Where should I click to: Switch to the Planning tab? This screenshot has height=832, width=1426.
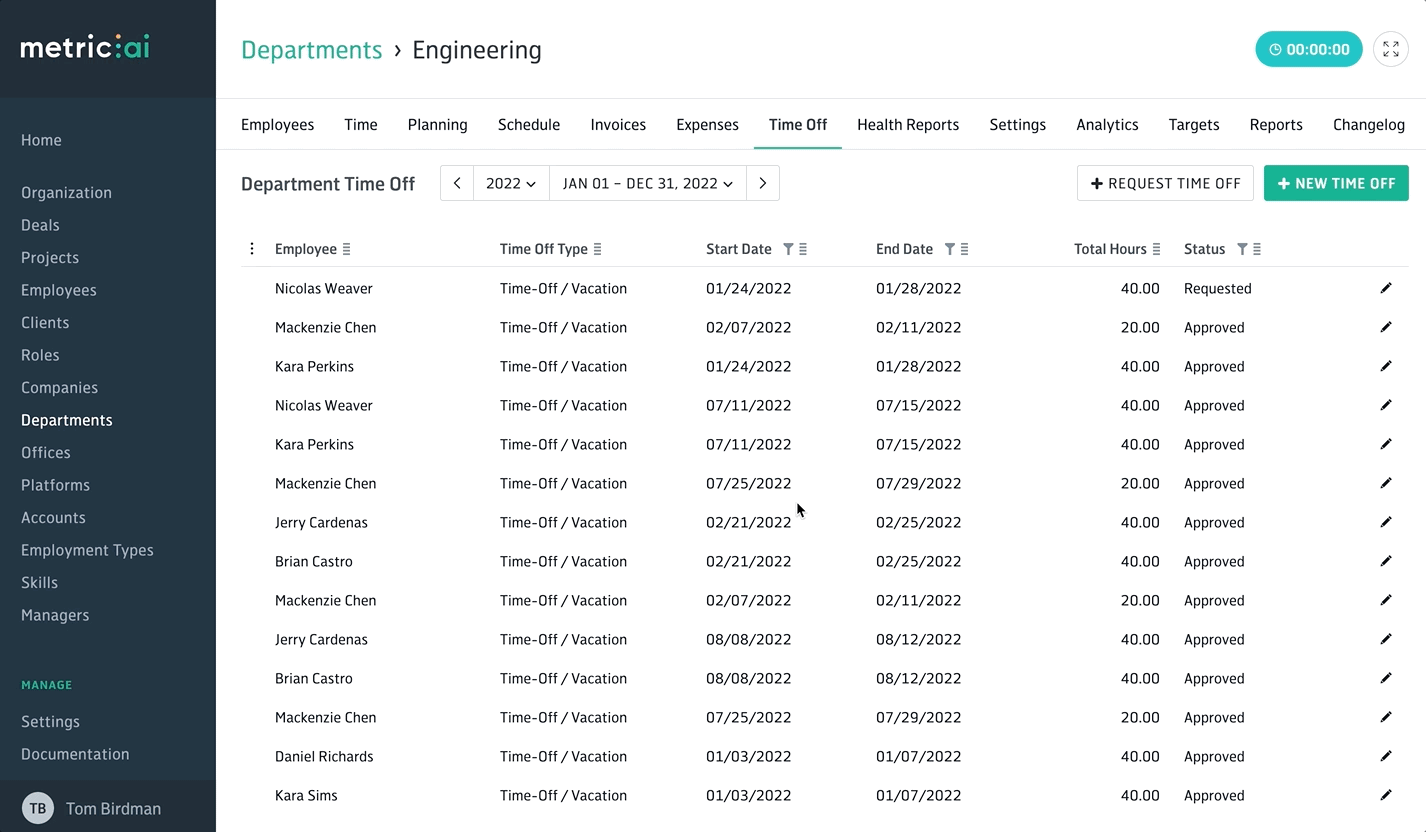point(438,125)
